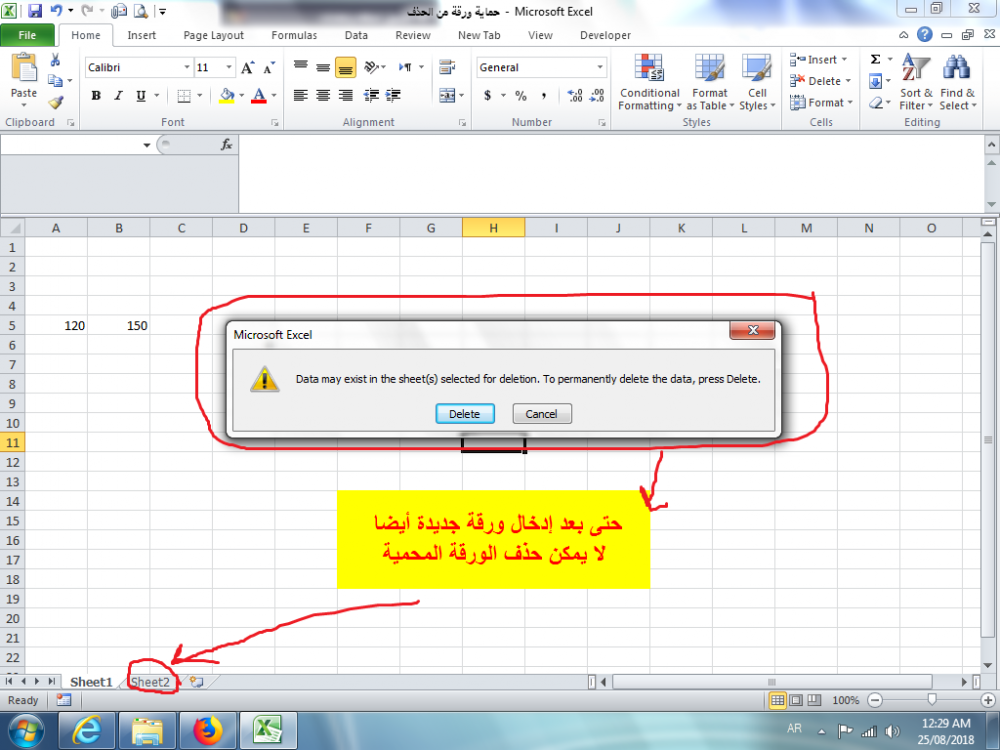
Task: Click the Decrease Decimal icon
Action: (597, 96)
